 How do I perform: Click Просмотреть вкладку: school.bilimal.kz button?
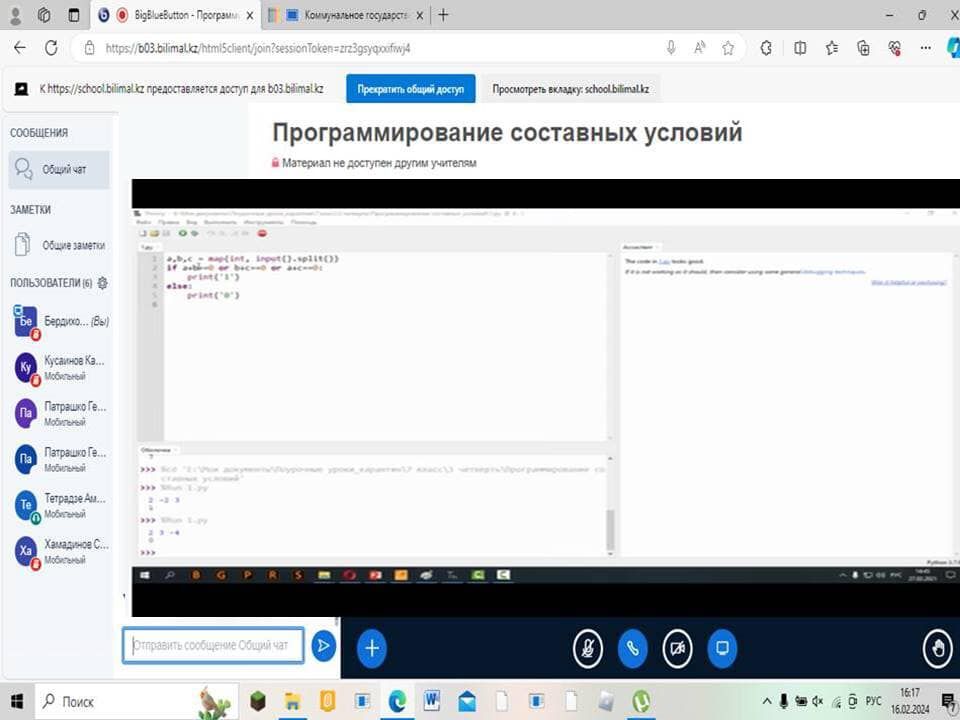point(570,89)
